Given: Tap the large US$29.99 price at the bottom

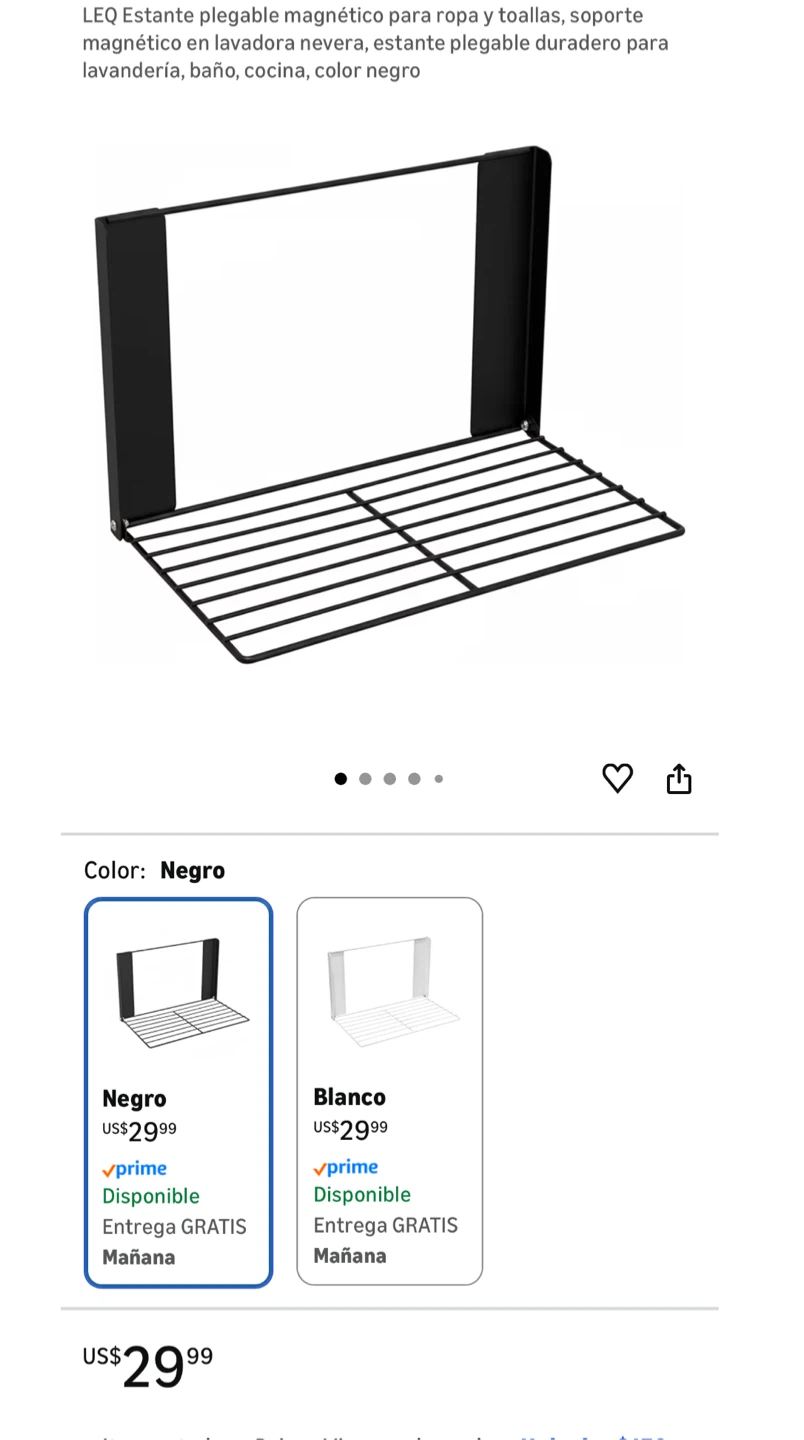Looking at the screenshot, I should (148, 1367).
